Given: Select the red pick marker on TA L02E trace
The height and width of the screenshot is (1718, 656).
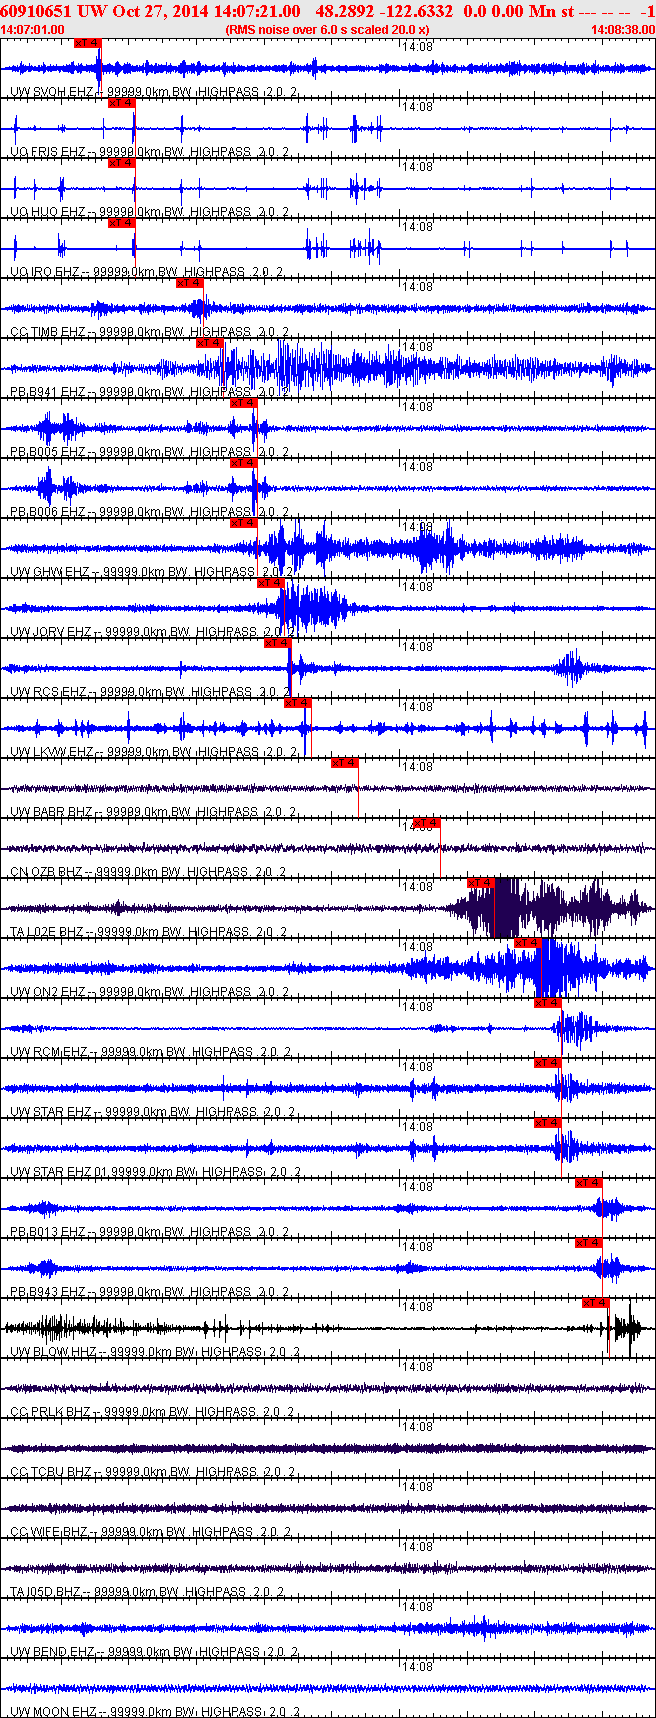Looking at the screenshot, I should tap(481, 883).
